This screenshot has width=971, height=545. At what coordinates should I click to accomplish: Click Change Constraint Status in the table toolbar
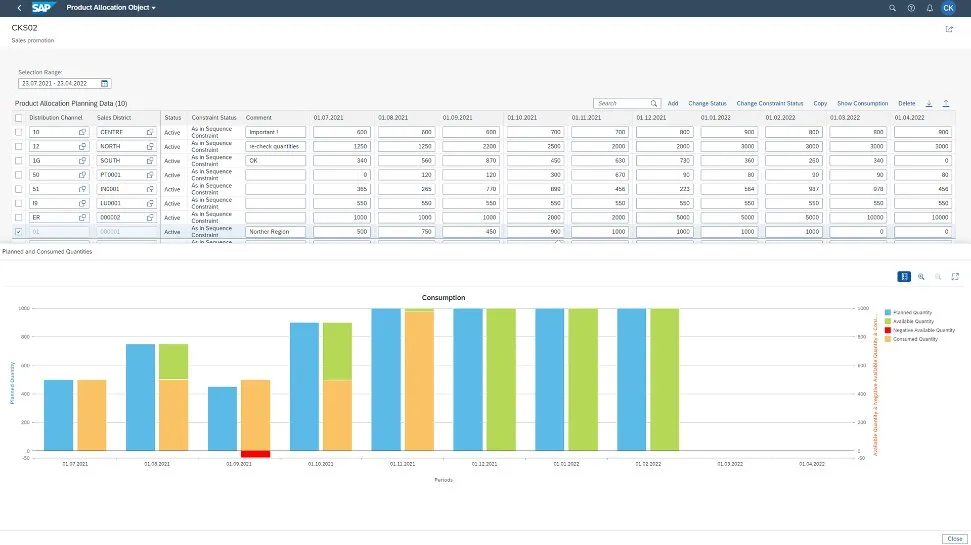point(769,103)
